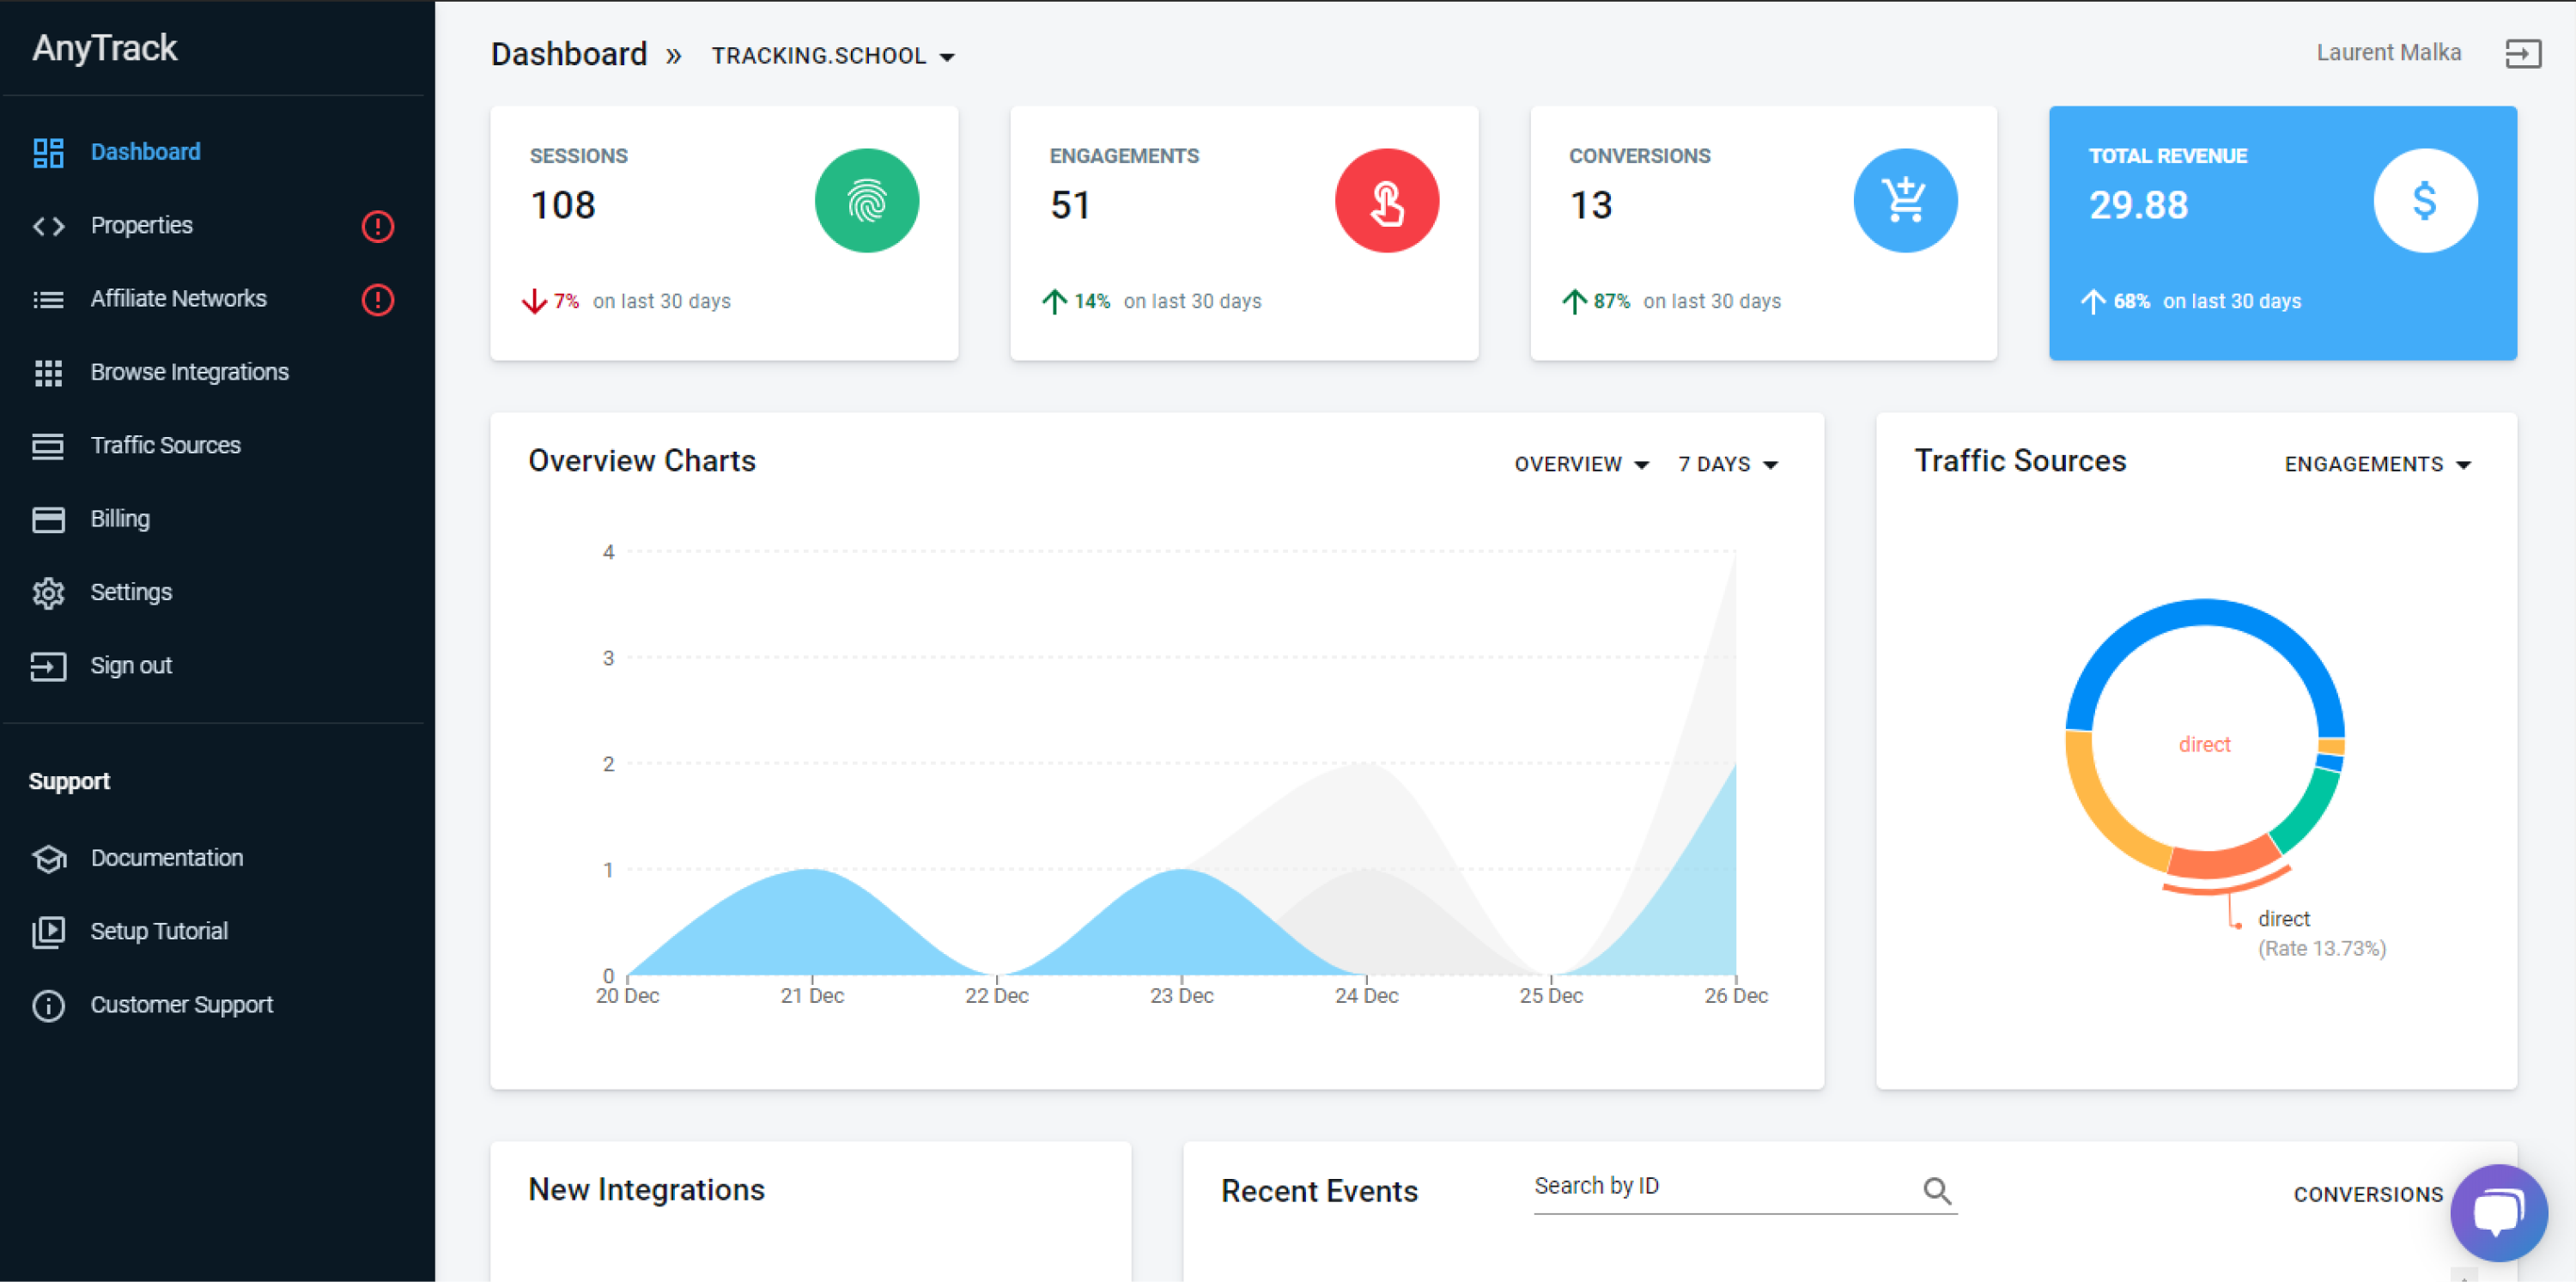The height and width of the screenshot is (1282, 2576).
Task: Click the green fingerprint Sessions icon
Action: (x=866, y=201)
